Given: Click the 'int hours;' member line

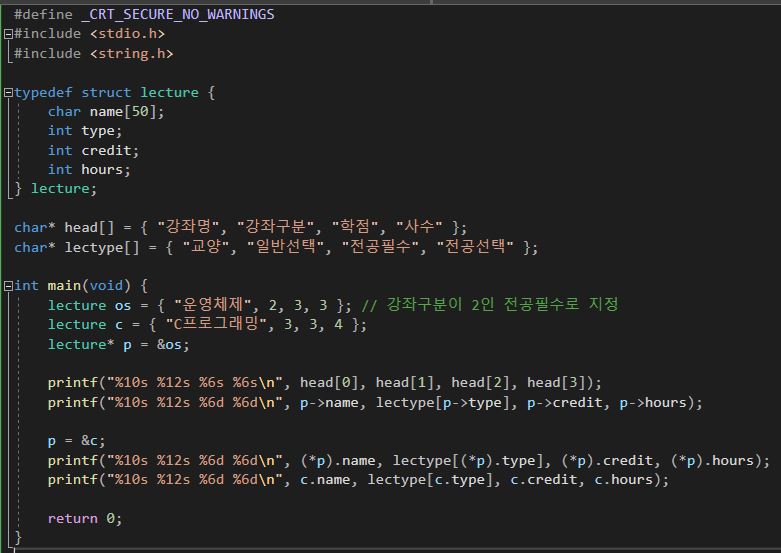Looking at the screenshot, I should pos(89,170).
